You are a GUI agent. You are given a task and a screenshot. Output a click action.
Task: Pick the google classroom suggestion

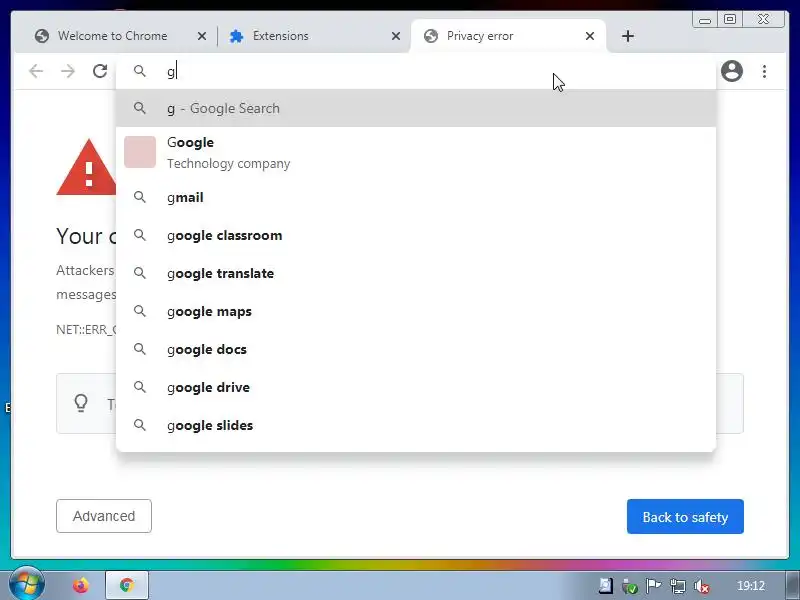(x=416, y=235)
